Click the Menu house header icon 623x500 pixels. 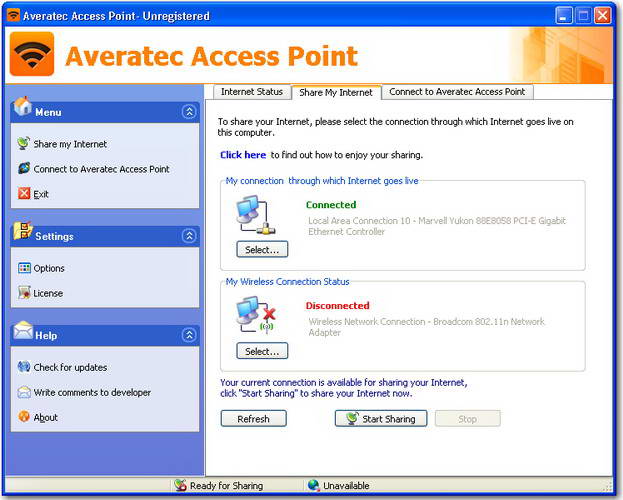(23, 107)
